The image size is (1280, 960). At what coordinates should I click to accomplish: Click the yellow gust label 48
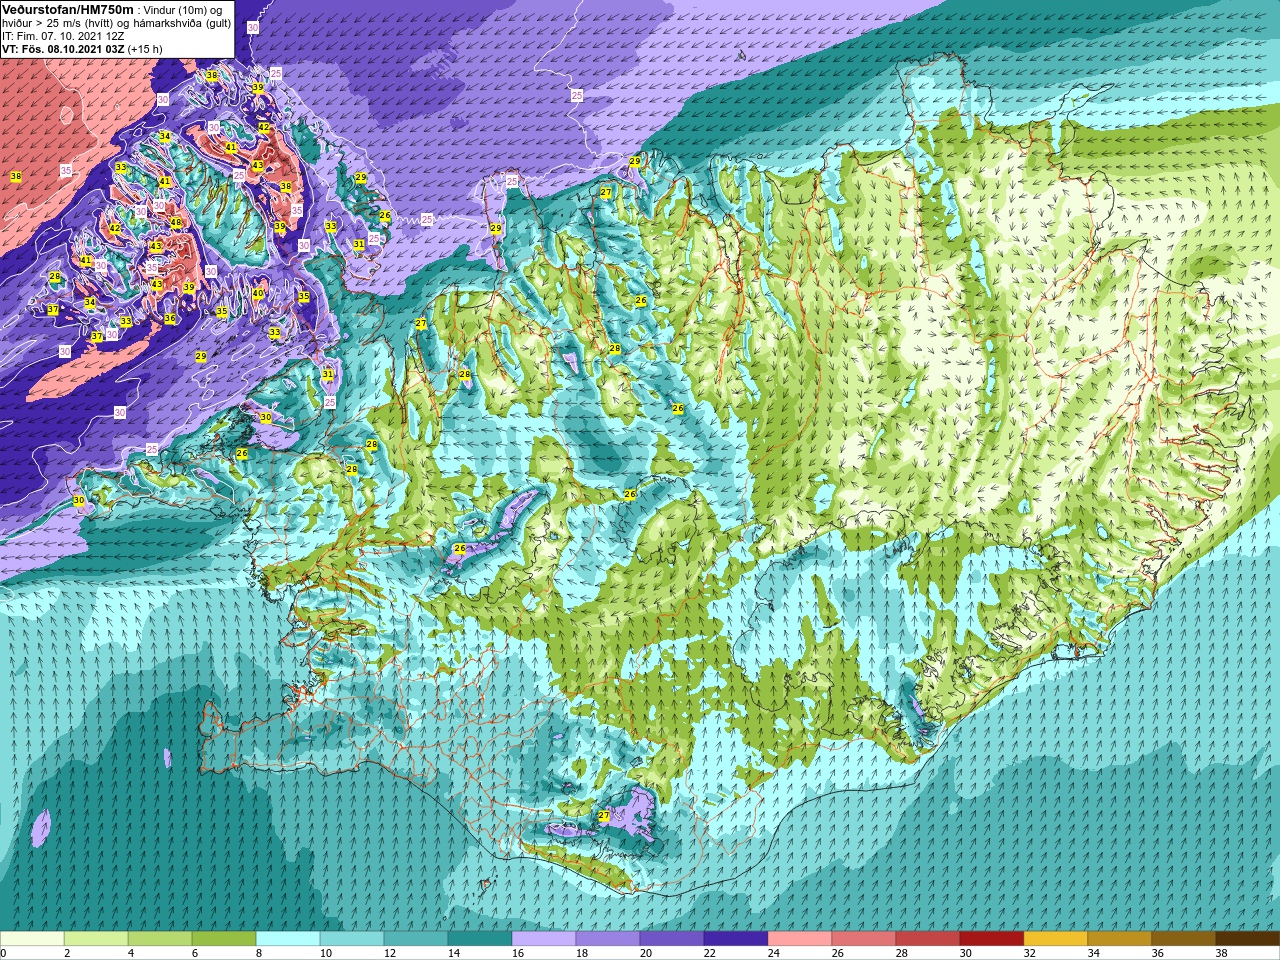click(x=176, y=223)
